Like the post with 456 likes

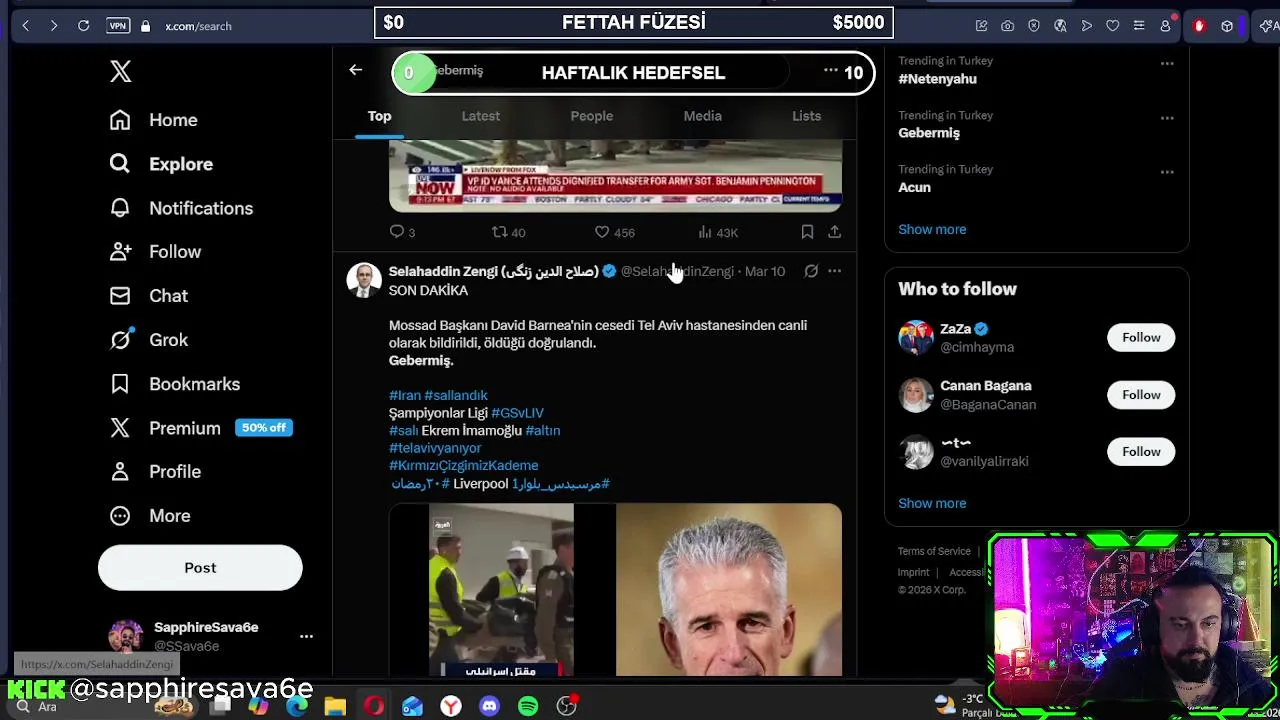click(x=614, y=232)
